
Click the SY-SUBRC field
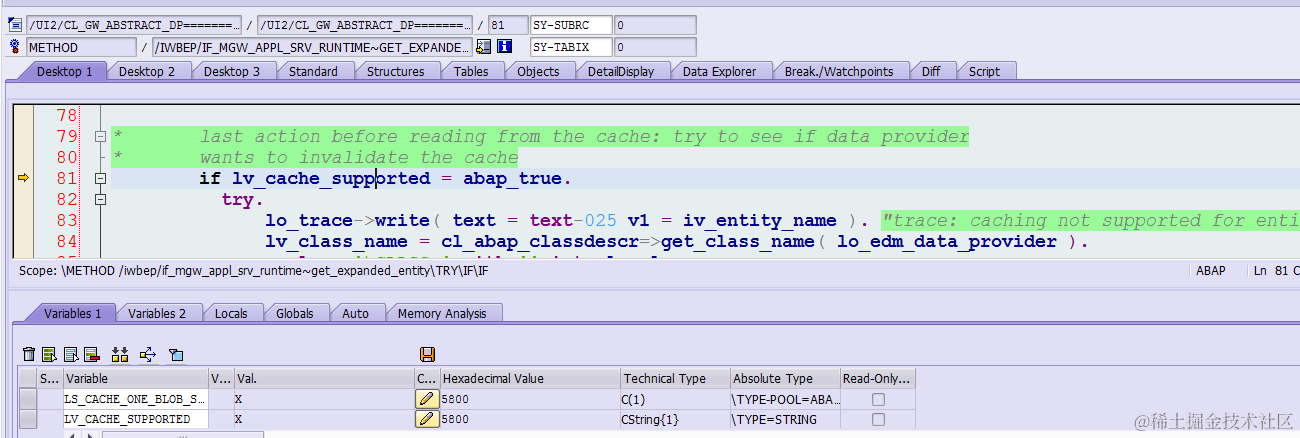tap(570, 25)
